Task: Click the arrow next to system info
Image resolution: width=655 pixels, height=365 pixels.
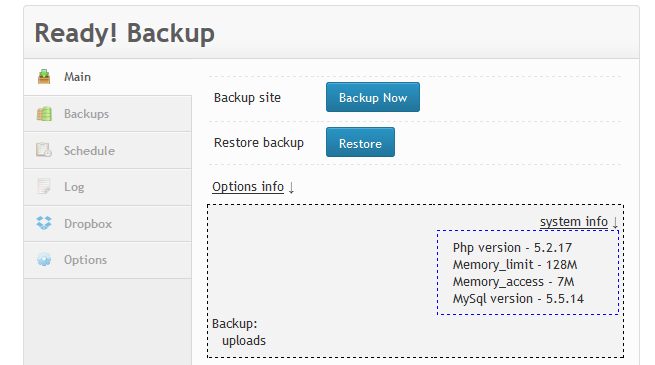Action: (615, 222)
